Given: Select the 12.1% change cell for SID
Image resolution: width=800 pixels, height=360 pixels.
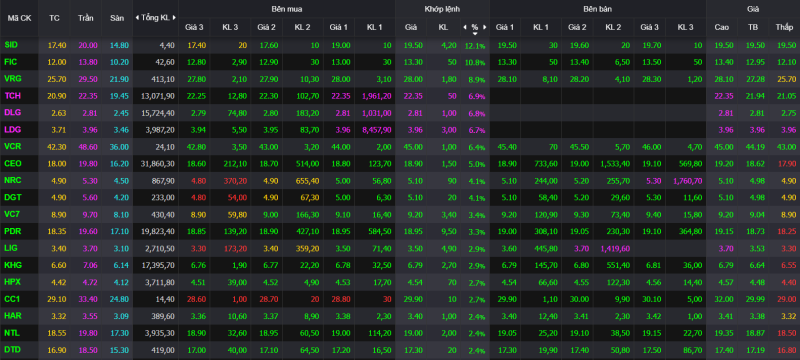Looking at the screenshot, I should point(474,45).
